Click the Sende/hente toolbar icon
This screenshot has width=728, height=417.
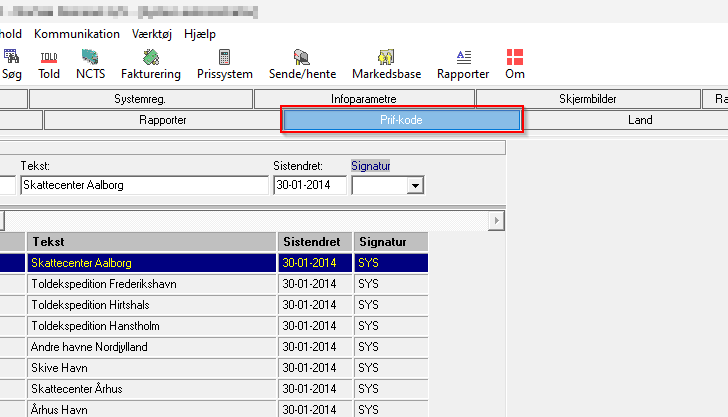(302, 64)
